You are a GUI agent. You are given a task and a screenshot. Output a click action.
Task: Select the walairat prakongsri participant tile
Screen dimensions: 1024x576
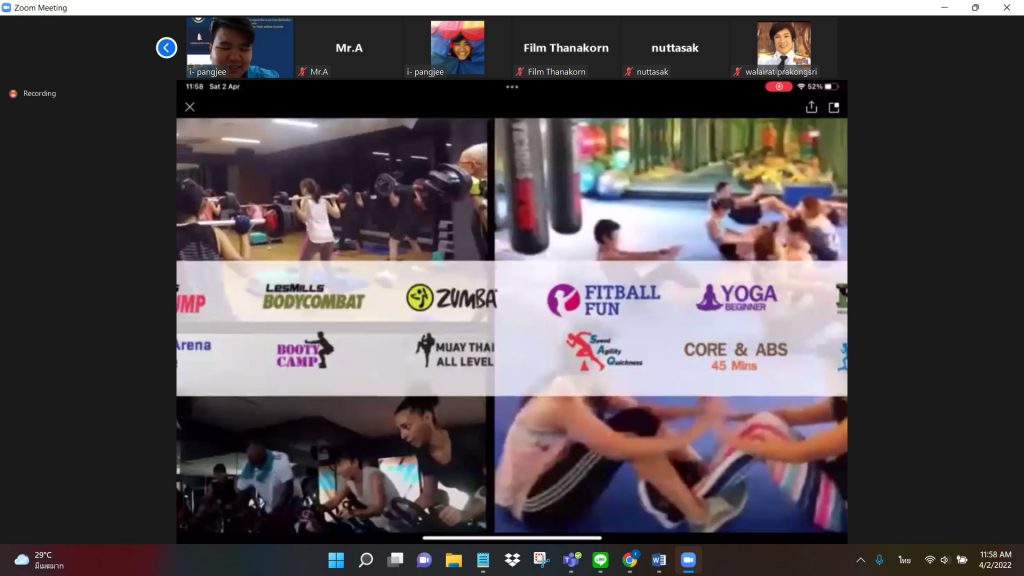(784, 48)
